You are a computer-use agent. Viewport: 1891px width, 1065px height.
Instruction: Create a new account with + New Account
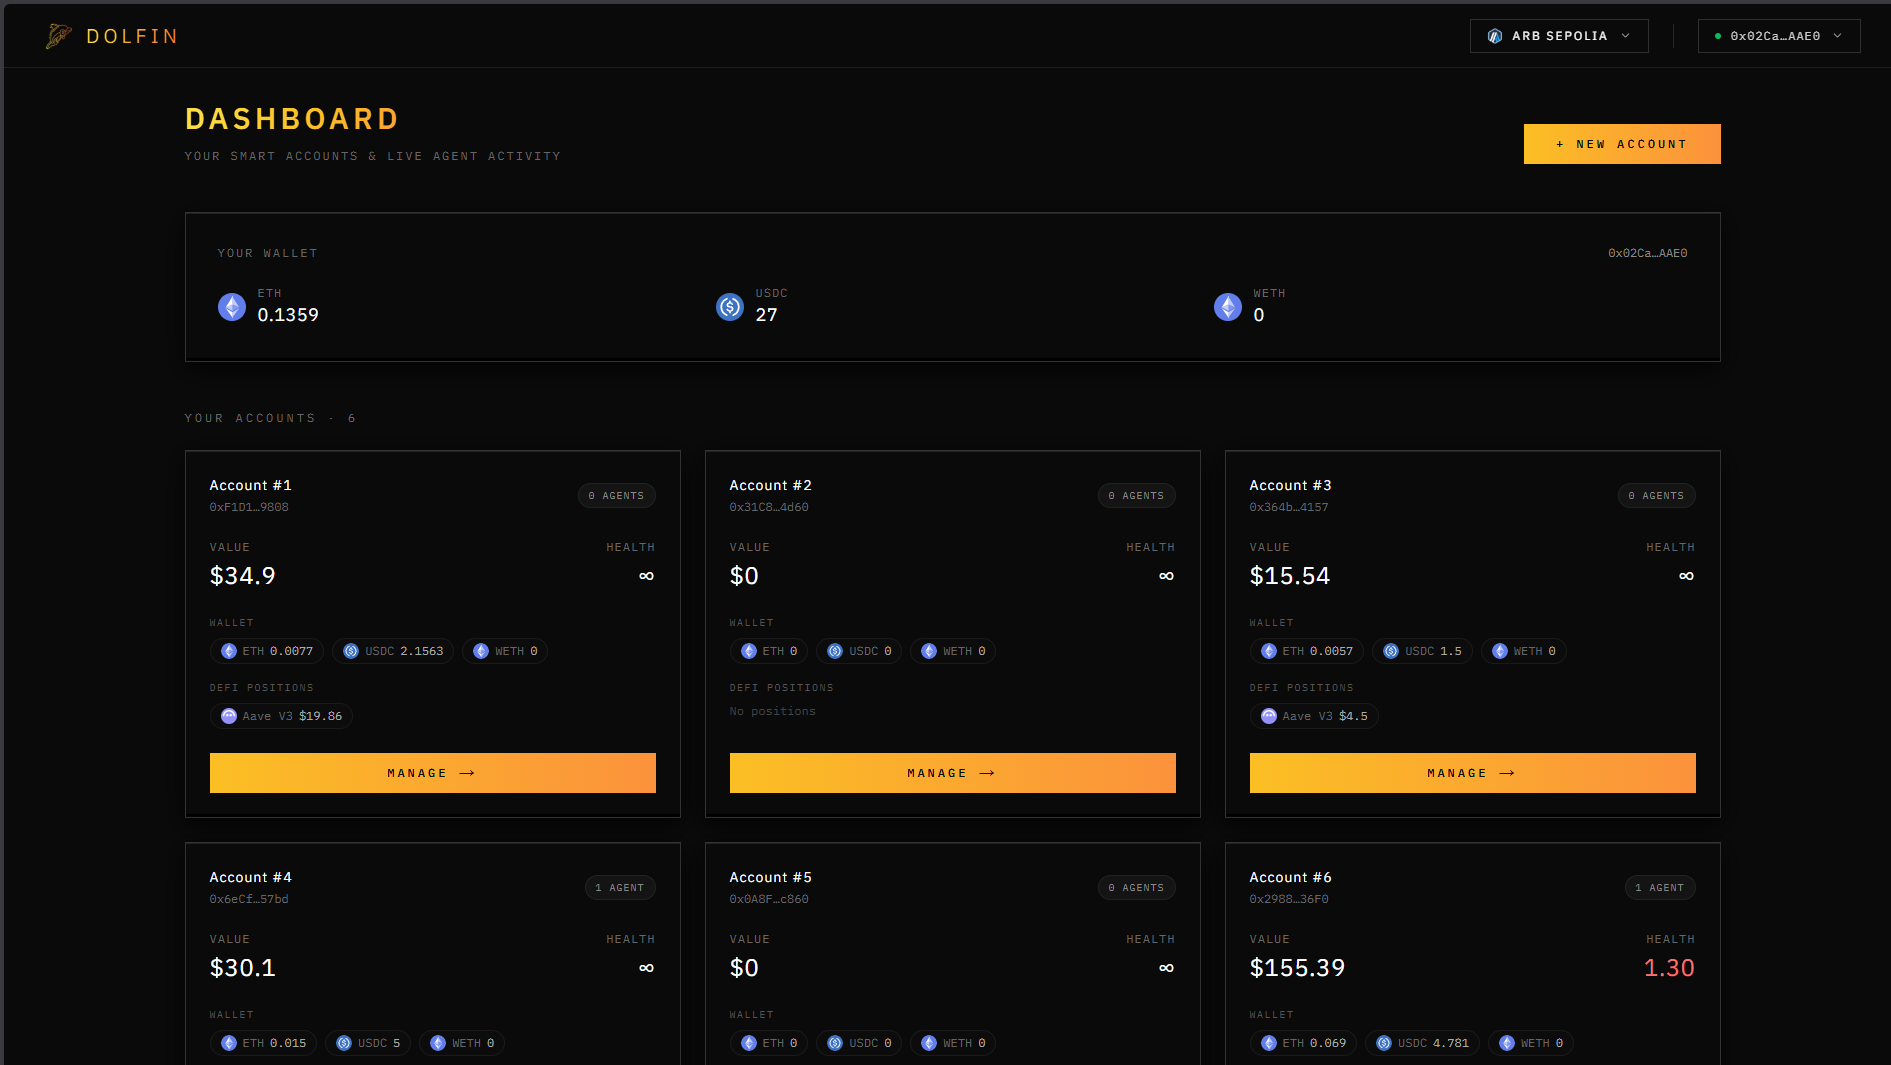click(1622, 144)
